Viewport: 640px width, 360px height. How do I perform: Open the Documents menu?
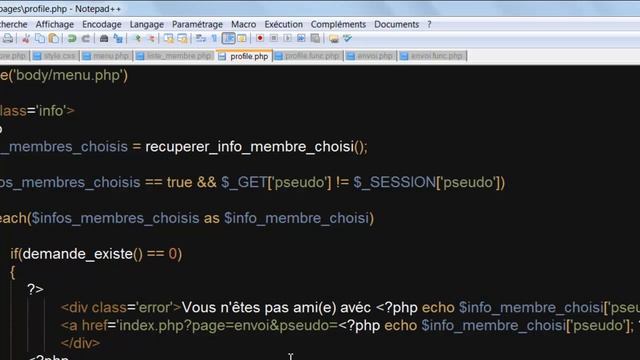[396, 24]
